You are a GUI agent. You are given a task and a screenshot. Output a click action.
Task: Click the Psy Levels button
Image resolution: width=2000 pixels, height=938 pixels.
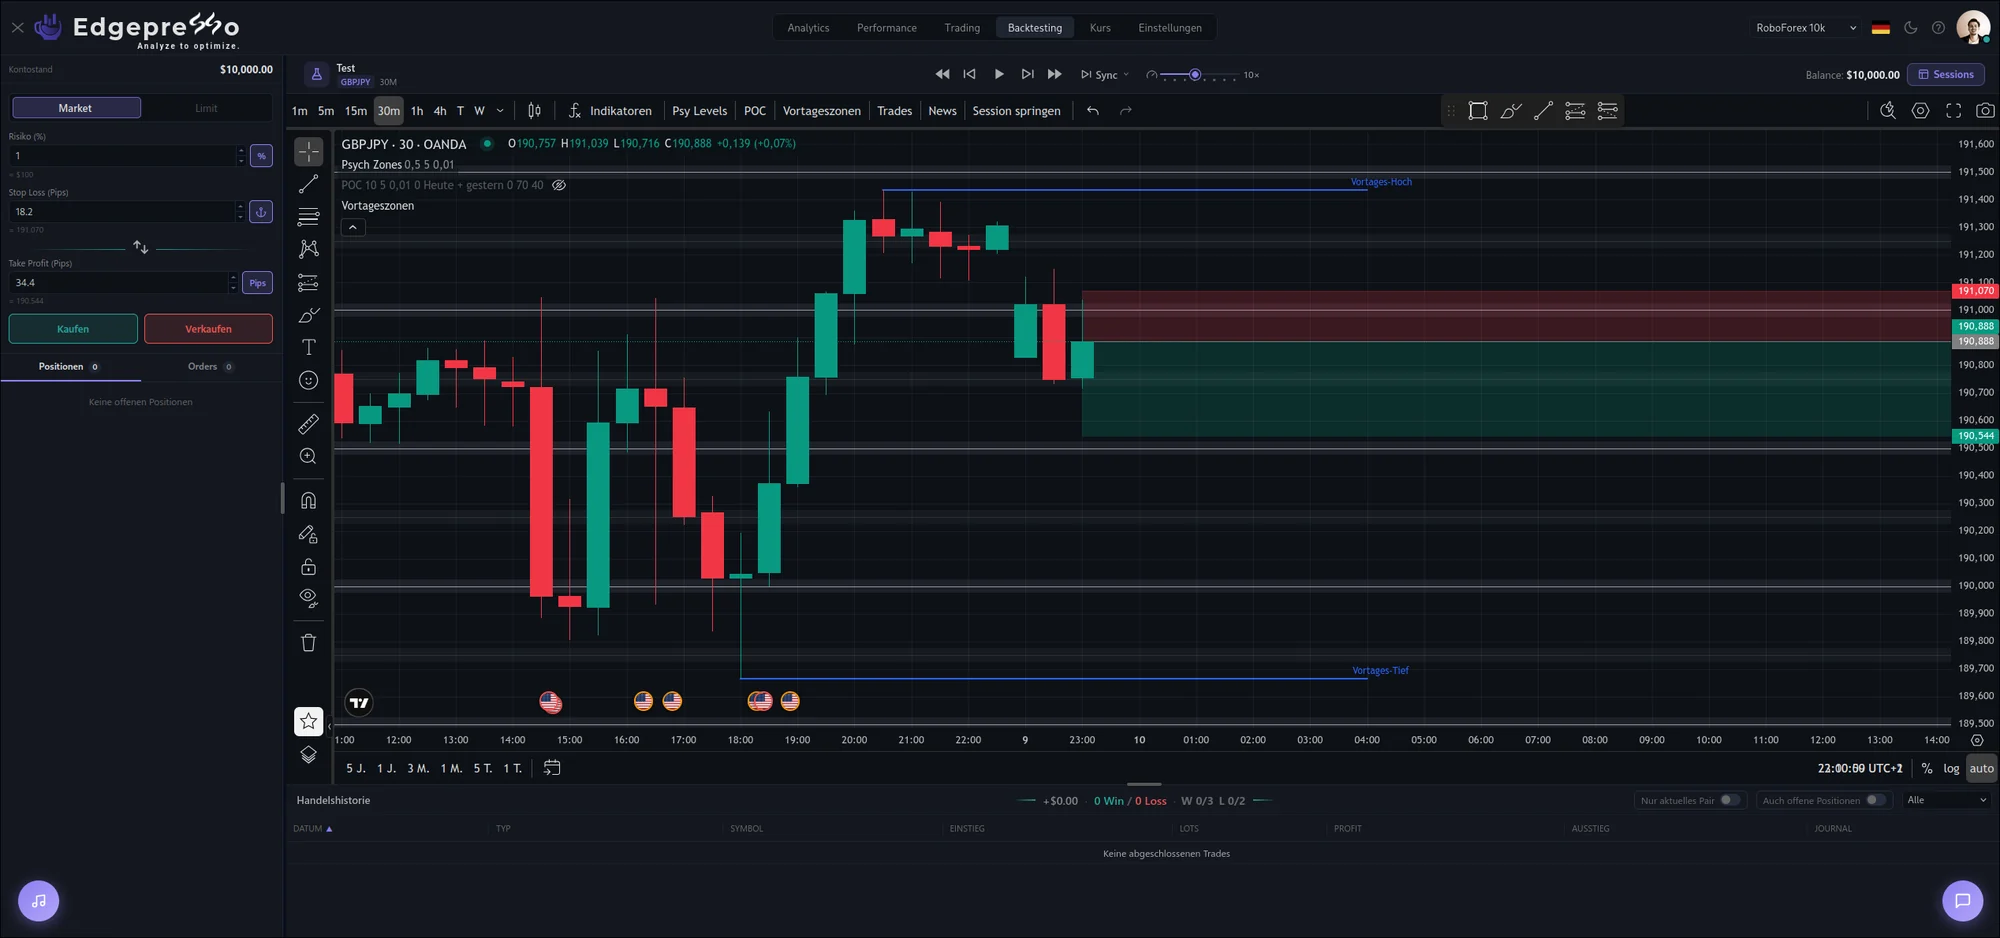tap(700, 111)
